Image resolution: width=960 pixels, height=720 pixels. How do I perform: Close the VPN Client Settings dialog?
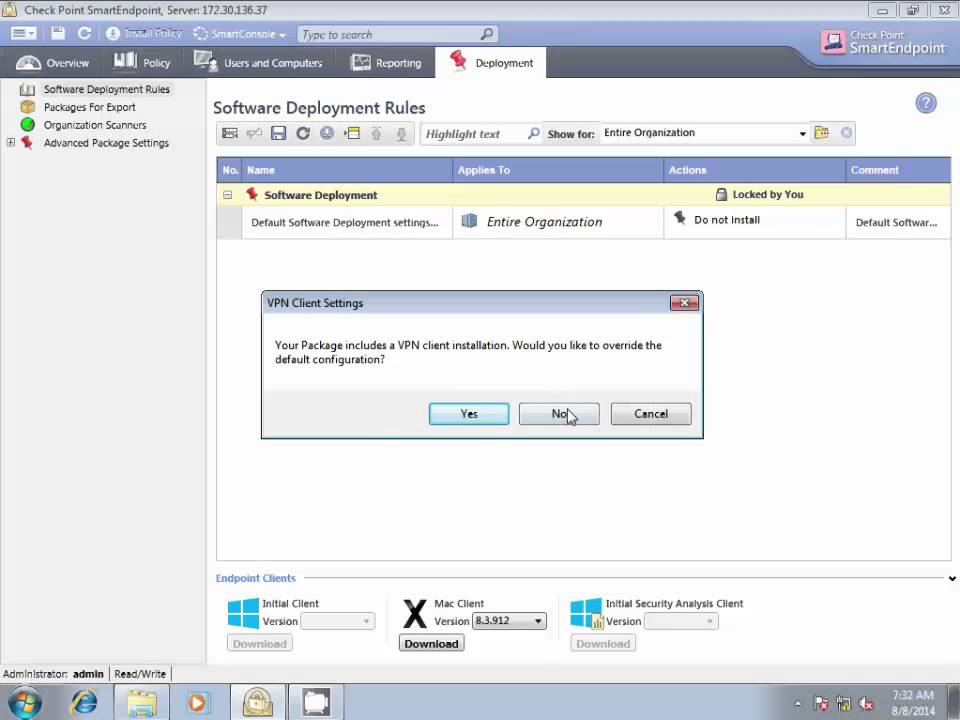[684, 302]
